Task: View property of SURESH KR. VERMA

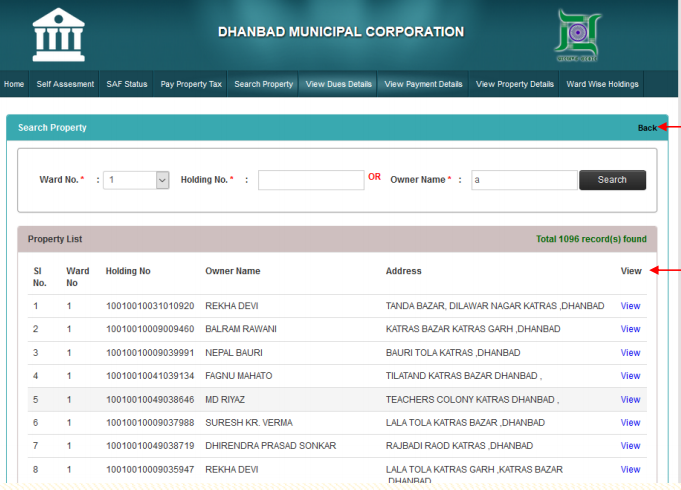Action: click(x=630, y=423)
